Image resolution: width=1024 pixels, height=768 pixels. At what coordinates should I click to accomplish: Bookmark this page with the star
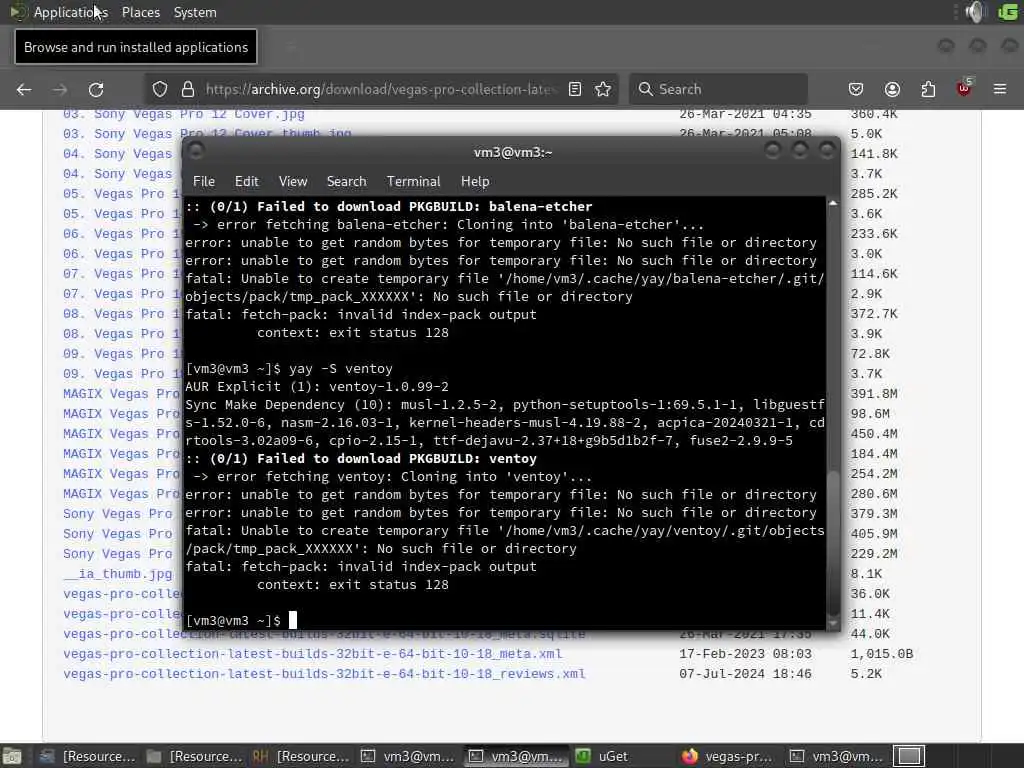pyautogui.click(x=603, y=89)
